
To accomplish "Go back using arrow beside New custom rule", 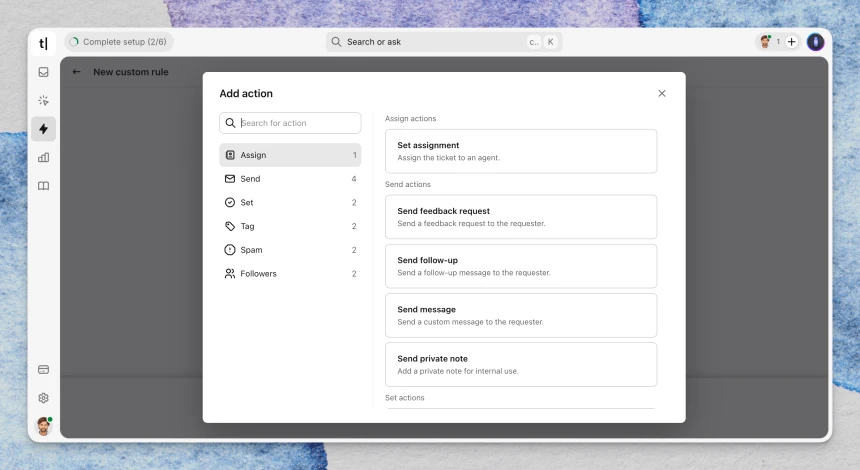I will [x=76, y=72].
